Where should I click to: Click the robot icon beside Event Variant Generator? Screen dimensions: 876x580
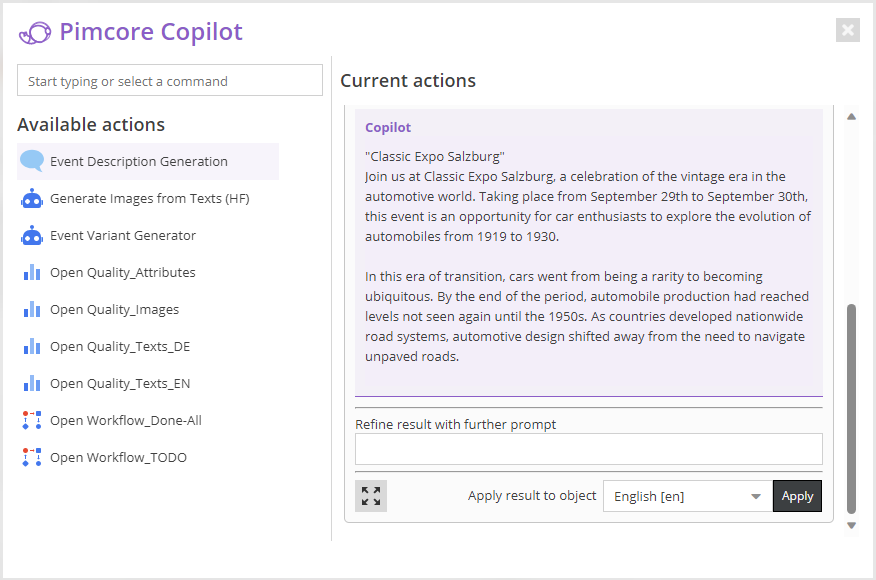[32, 235]
